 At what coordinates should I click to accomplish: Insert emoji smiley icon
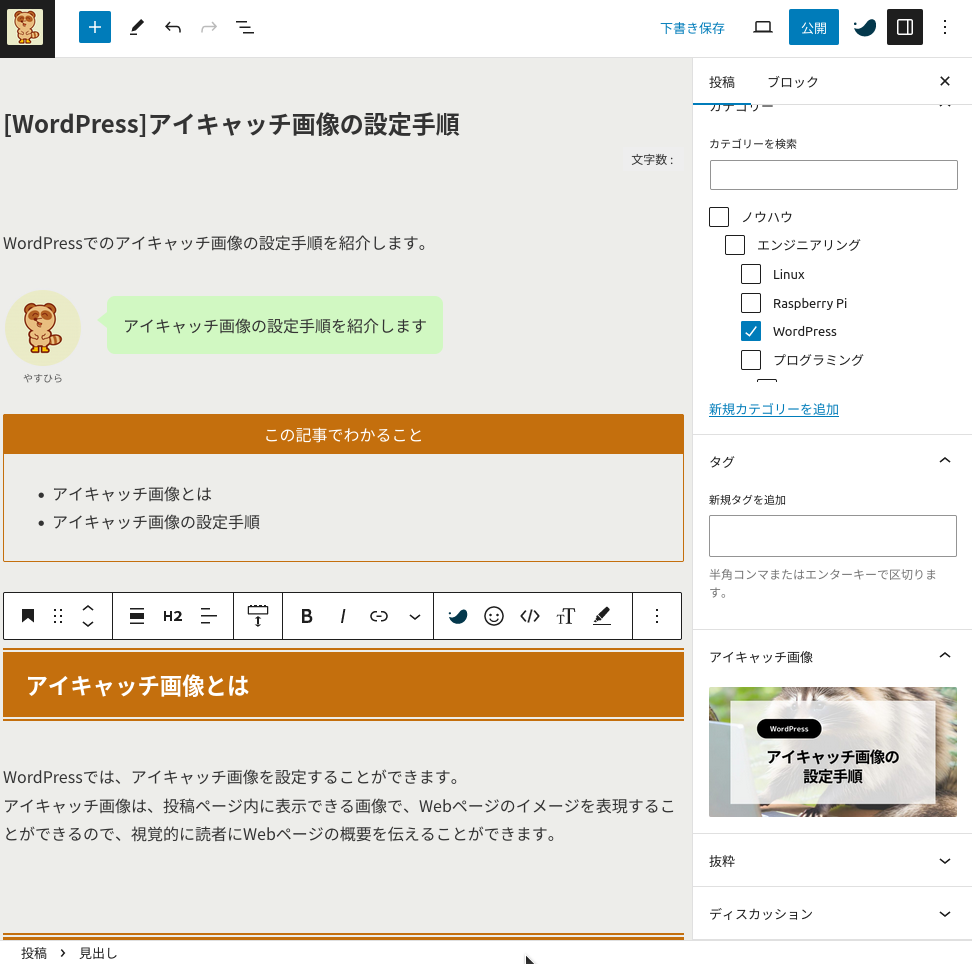(493, 616)
